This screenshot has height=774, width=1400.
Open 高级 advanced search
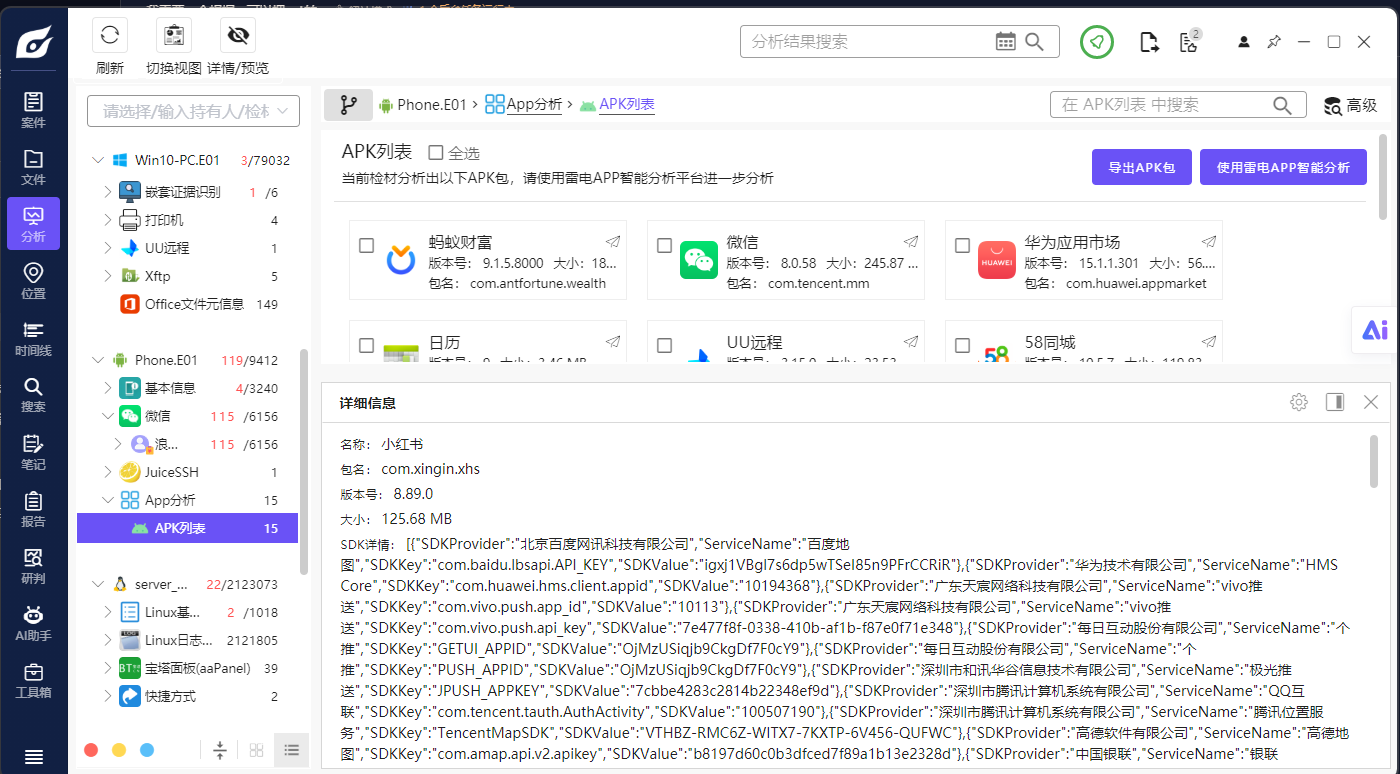pos(1350,105)
